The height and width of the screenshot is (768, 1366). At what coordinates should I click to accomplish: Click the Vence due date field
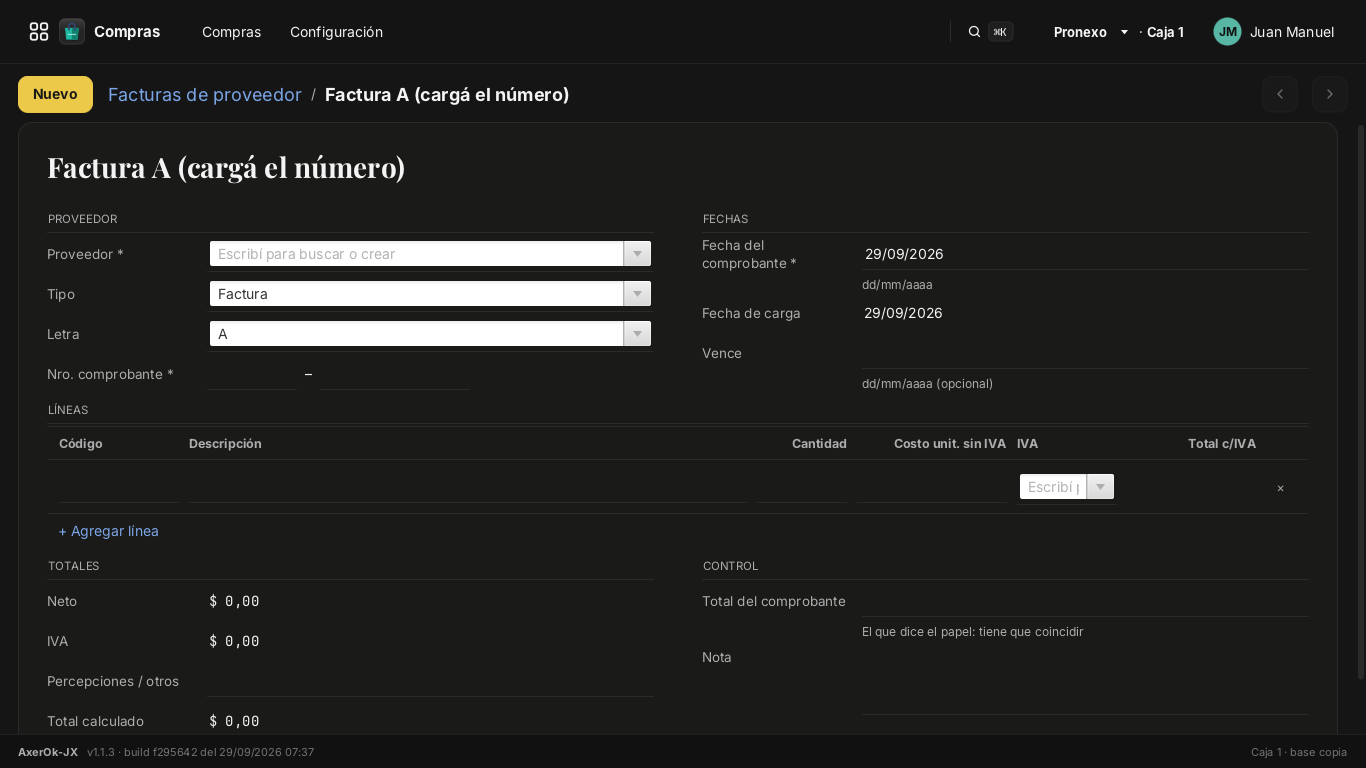[x=1085, y=353]
